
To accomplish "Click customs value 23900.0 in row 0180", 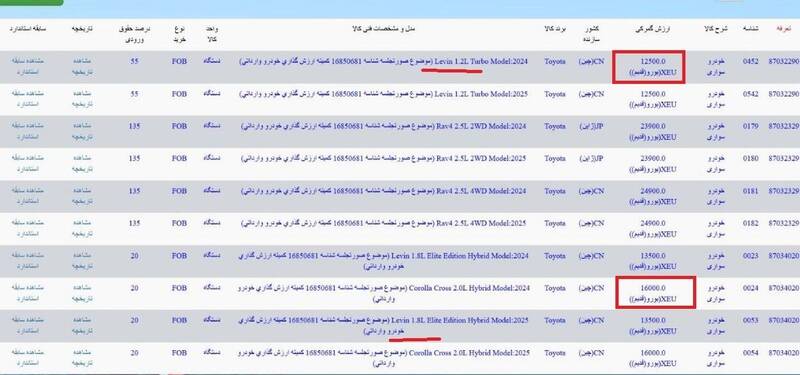I will [653, 159].
